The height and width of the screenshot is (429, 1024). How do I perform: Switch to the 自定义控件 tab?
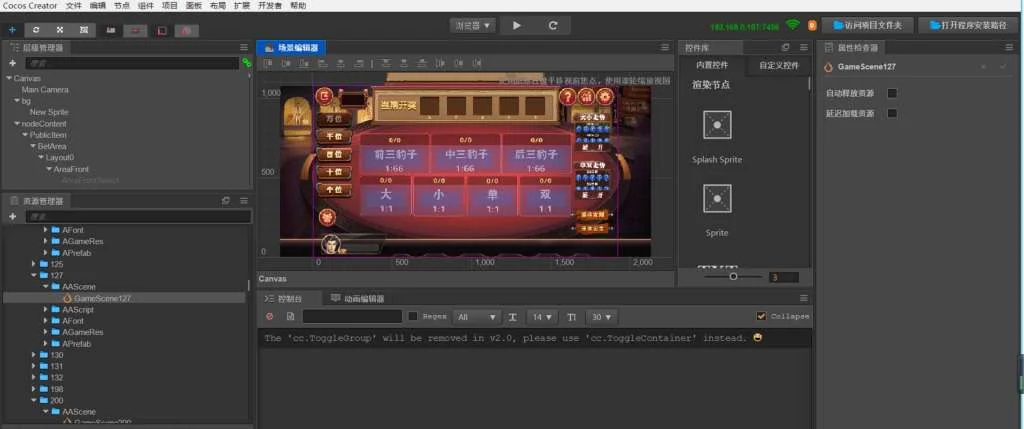pyautogui.click(x=778, y=66)
